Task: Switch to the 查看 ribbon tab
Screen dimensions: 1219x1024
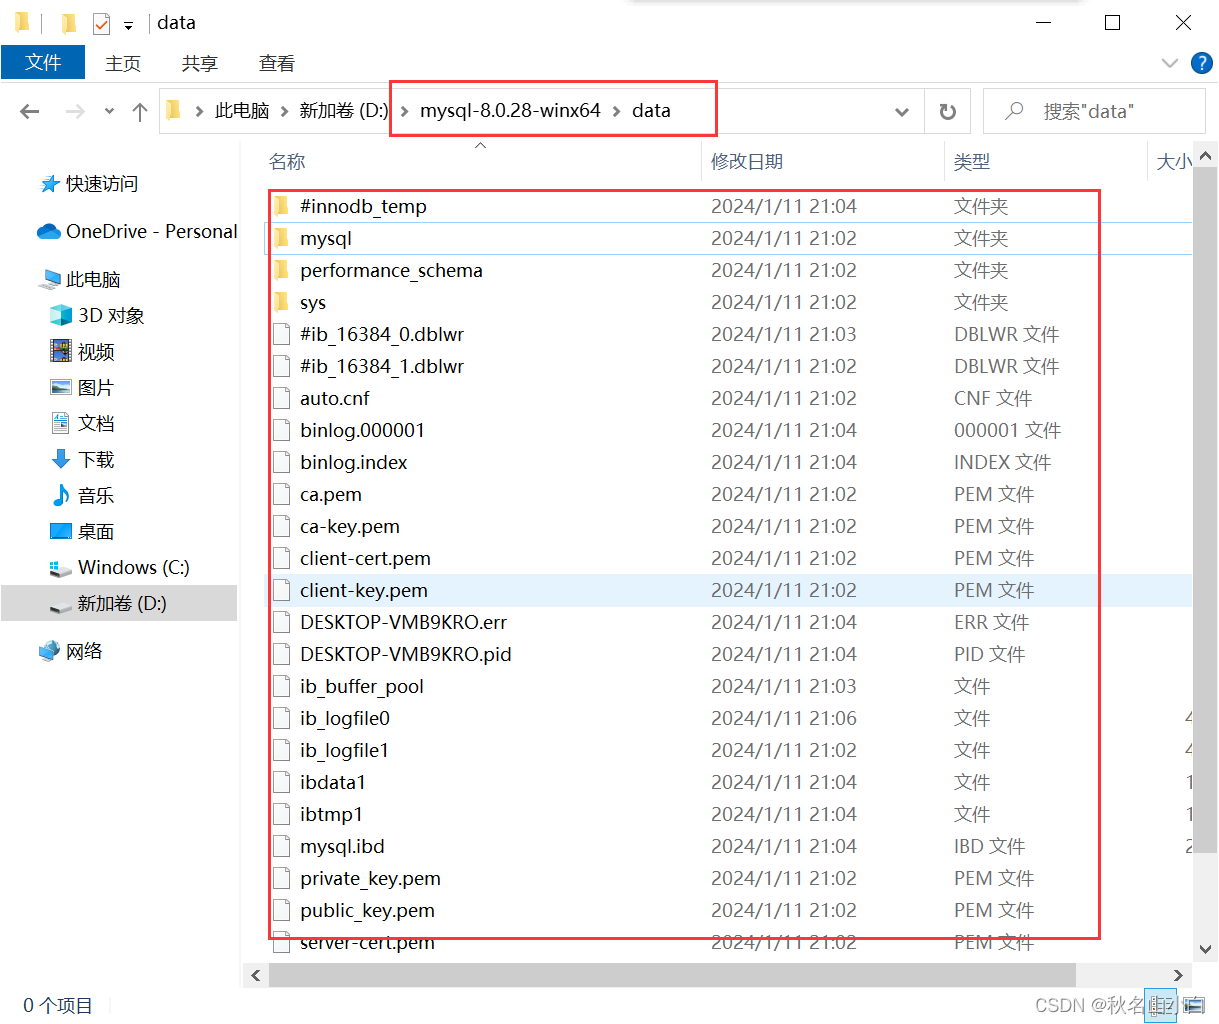Action: [276, 62]
